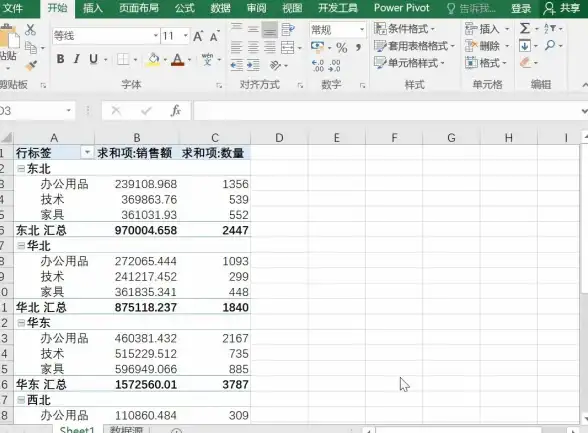Screen dimensions: 588x433
Task: Click the Cut scissors icon
Action: tap(30, 30)
